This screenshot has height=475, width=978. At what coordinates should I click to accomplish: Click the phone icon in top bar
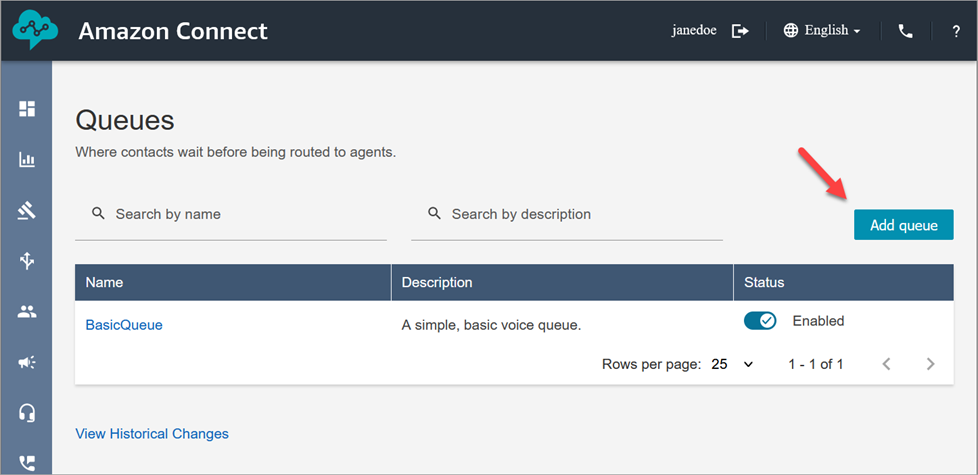click(906, 31)
